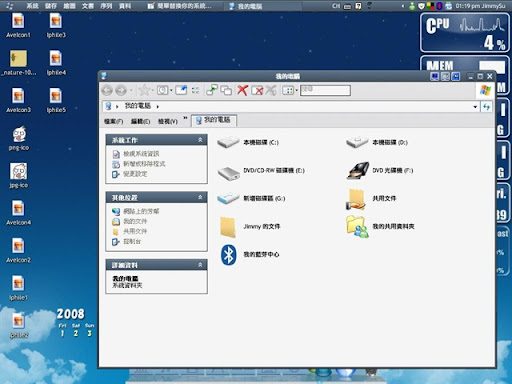Select the Jimmy 的文件 folder

point(249,227)
